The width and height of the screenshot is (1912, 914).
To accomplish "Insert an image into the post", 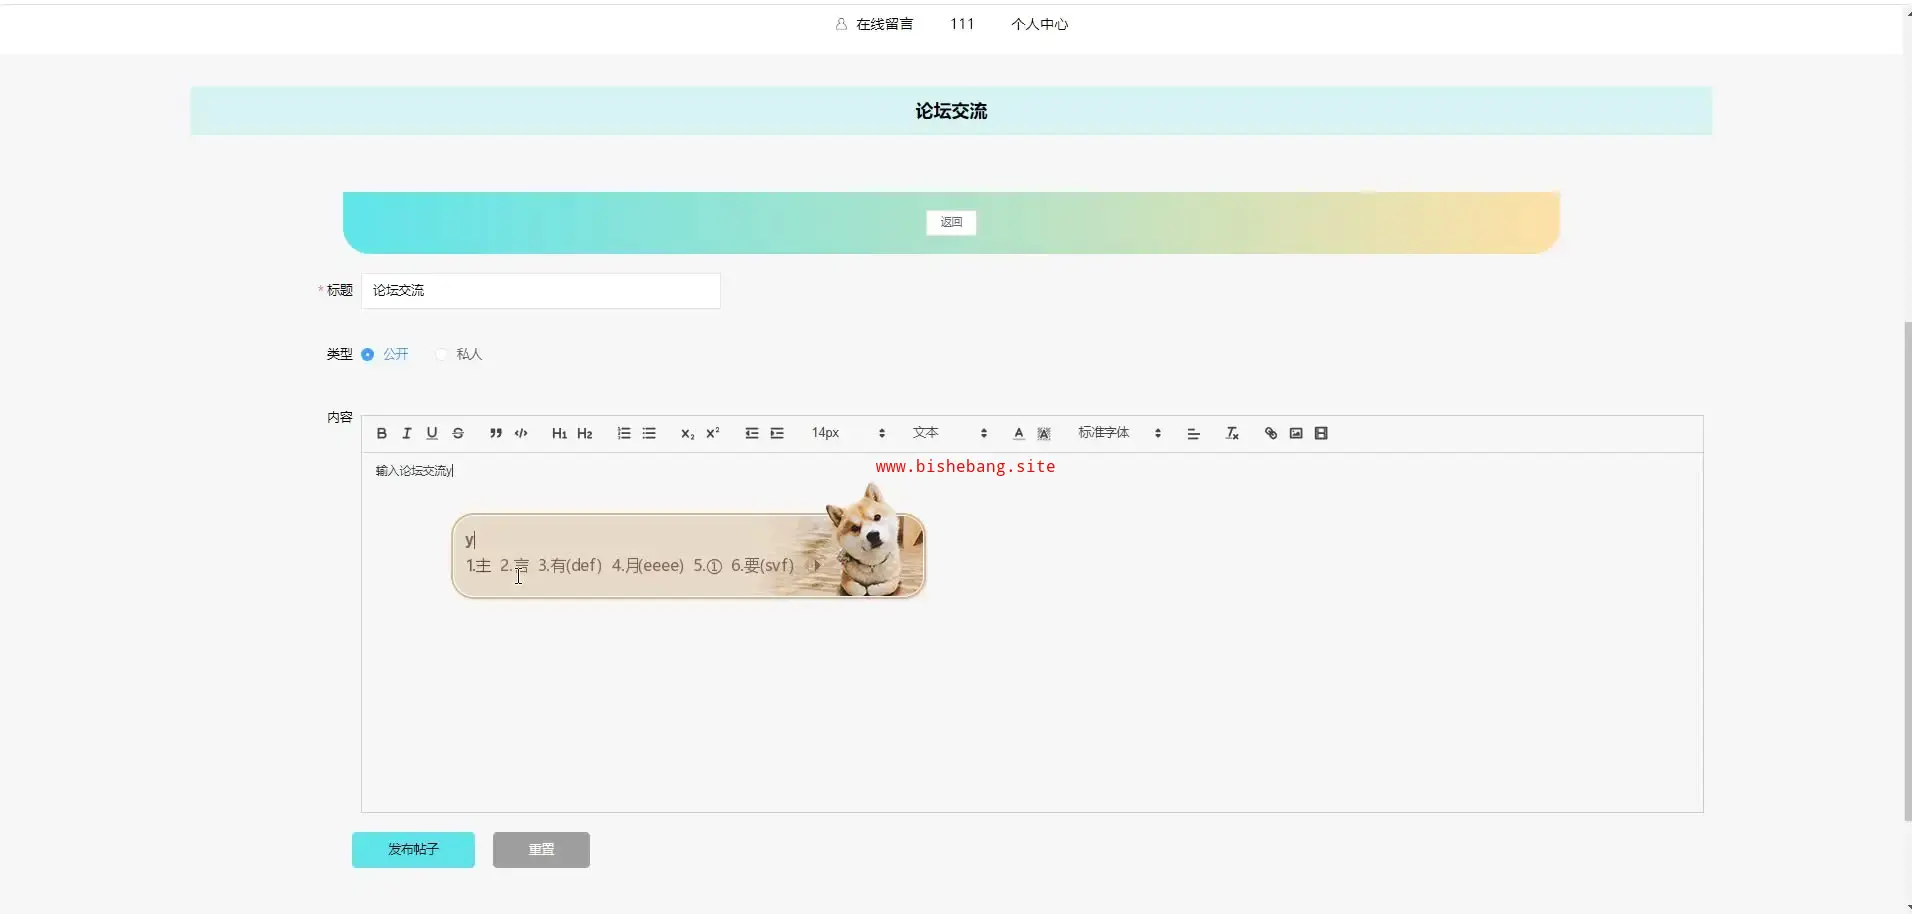I will [1296, 433].
